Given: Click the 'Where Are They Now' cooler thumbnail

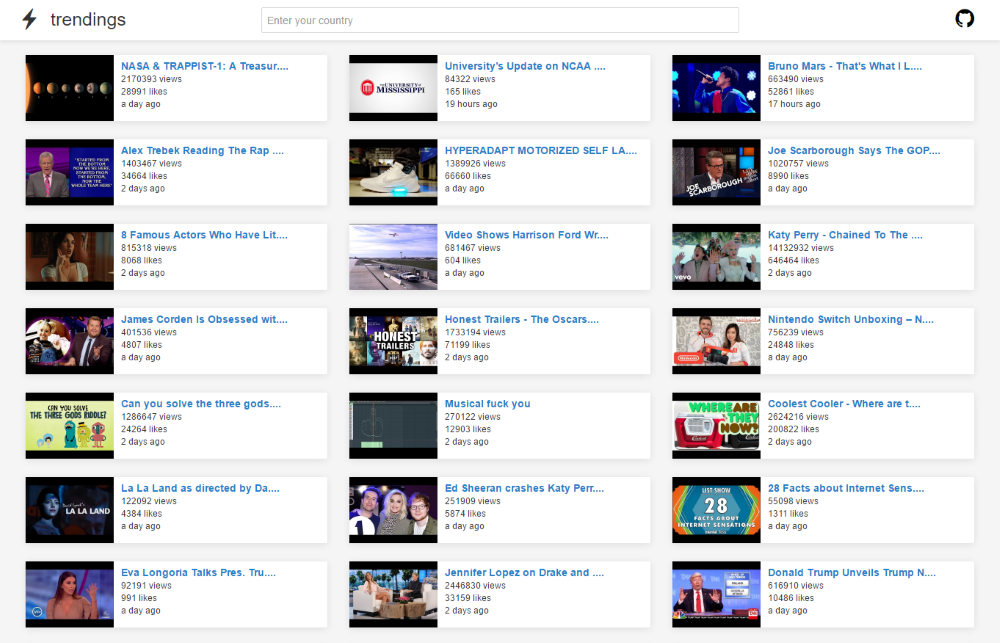Looking at the screenshot, I should 716,425.
